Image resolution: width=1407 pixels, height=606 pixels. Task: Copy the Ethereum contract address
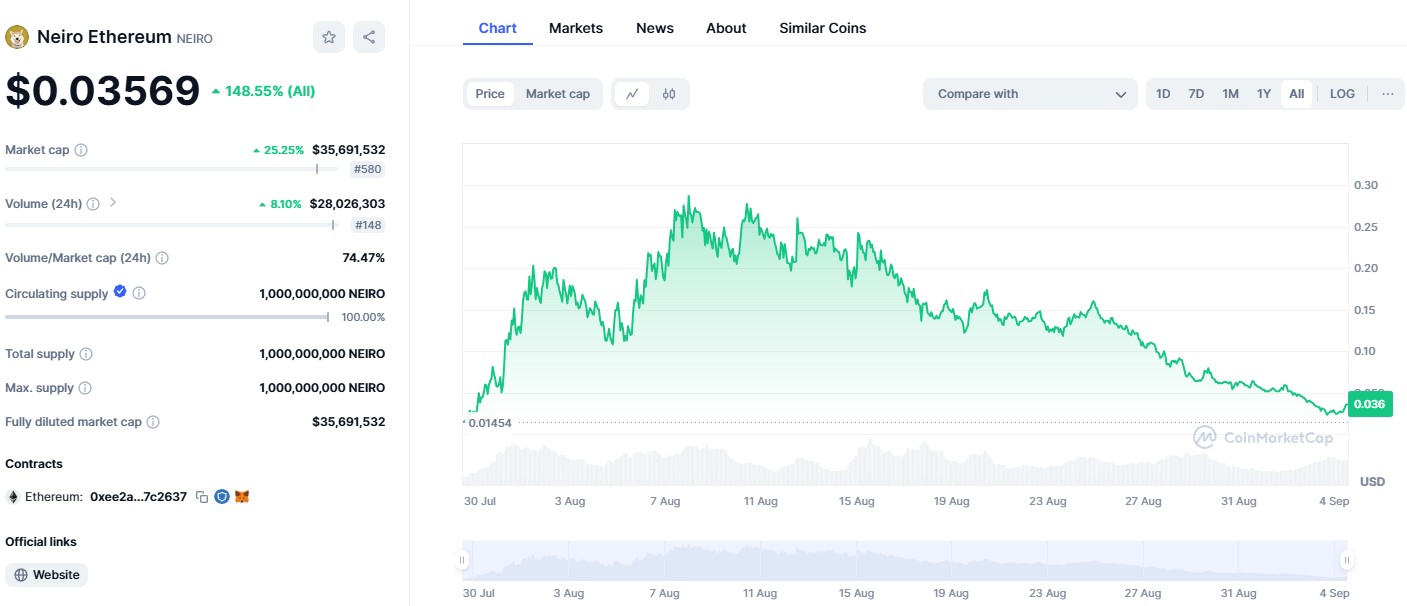point(202,497)
